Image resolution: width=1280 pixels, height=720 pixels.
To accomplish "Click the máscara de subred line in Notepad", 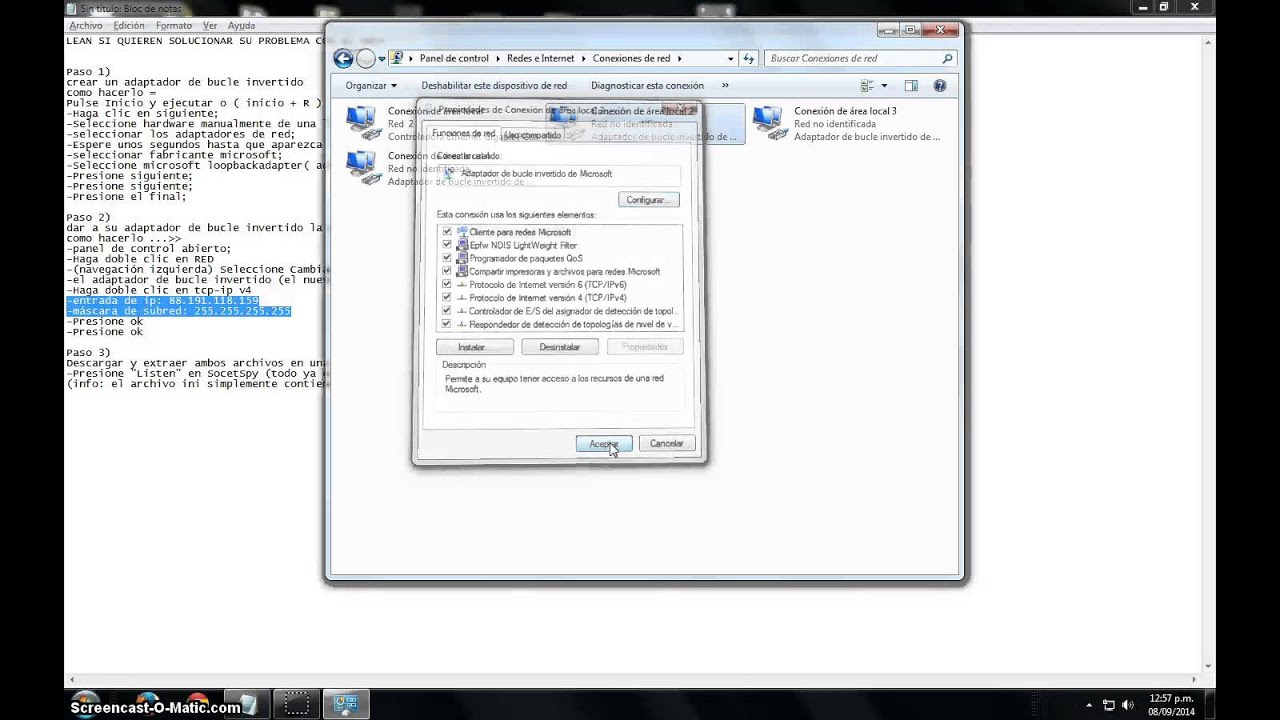I will (x=179, y=311).
